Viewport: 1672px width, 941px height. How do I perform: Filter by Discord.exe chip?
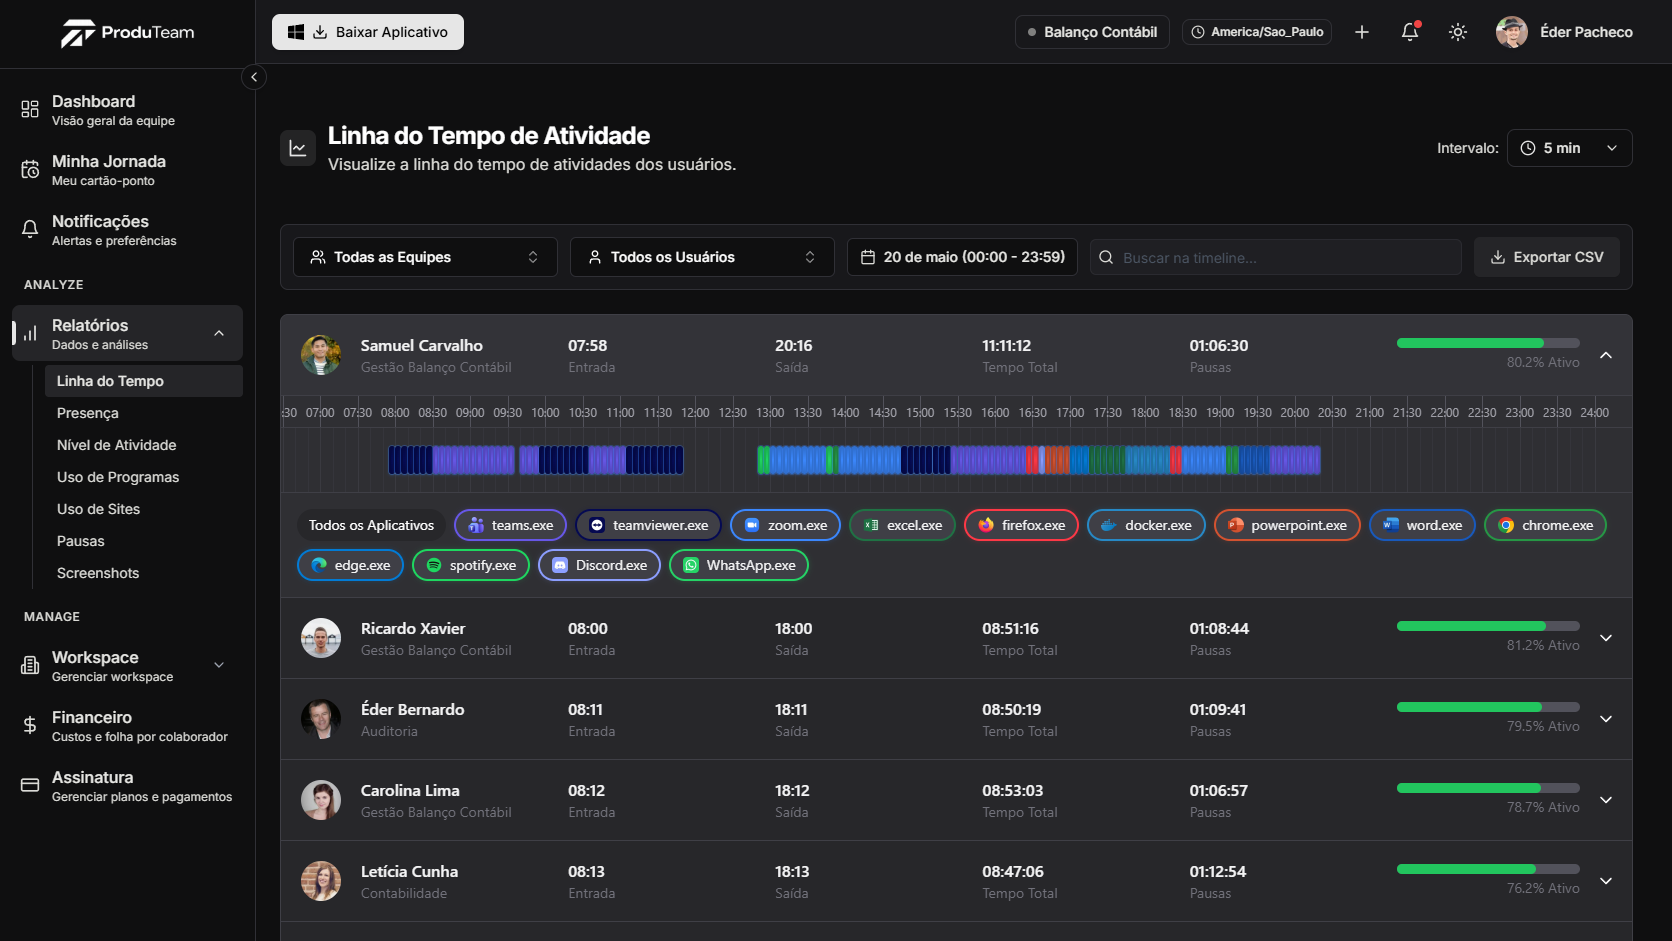point(600,565)
